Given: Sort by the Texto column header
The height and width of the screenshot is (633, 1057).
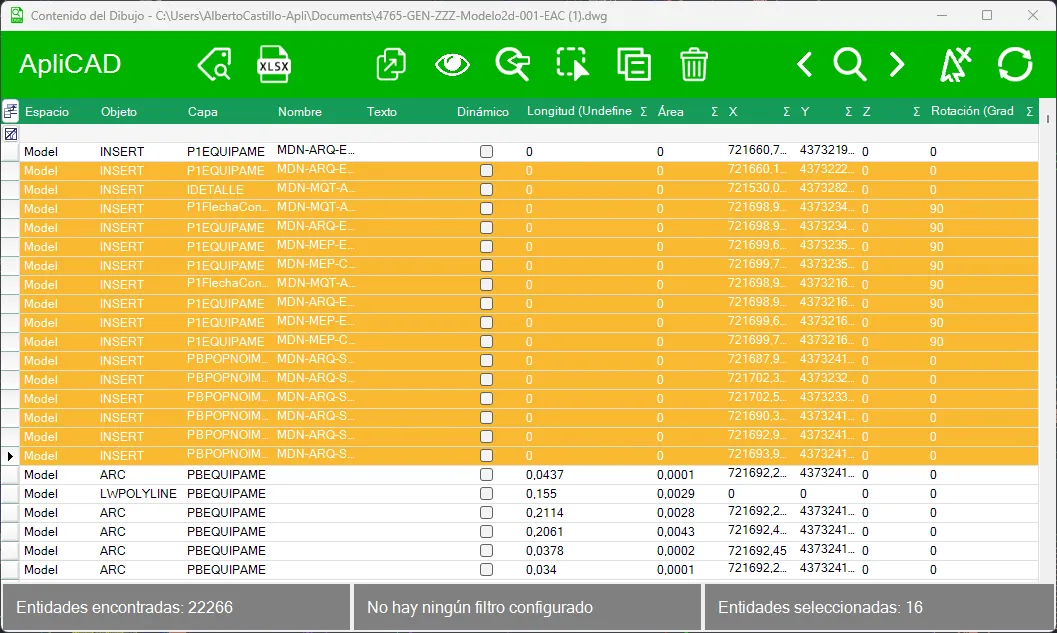Looking at the screenshot, I should tap(382, 112).
